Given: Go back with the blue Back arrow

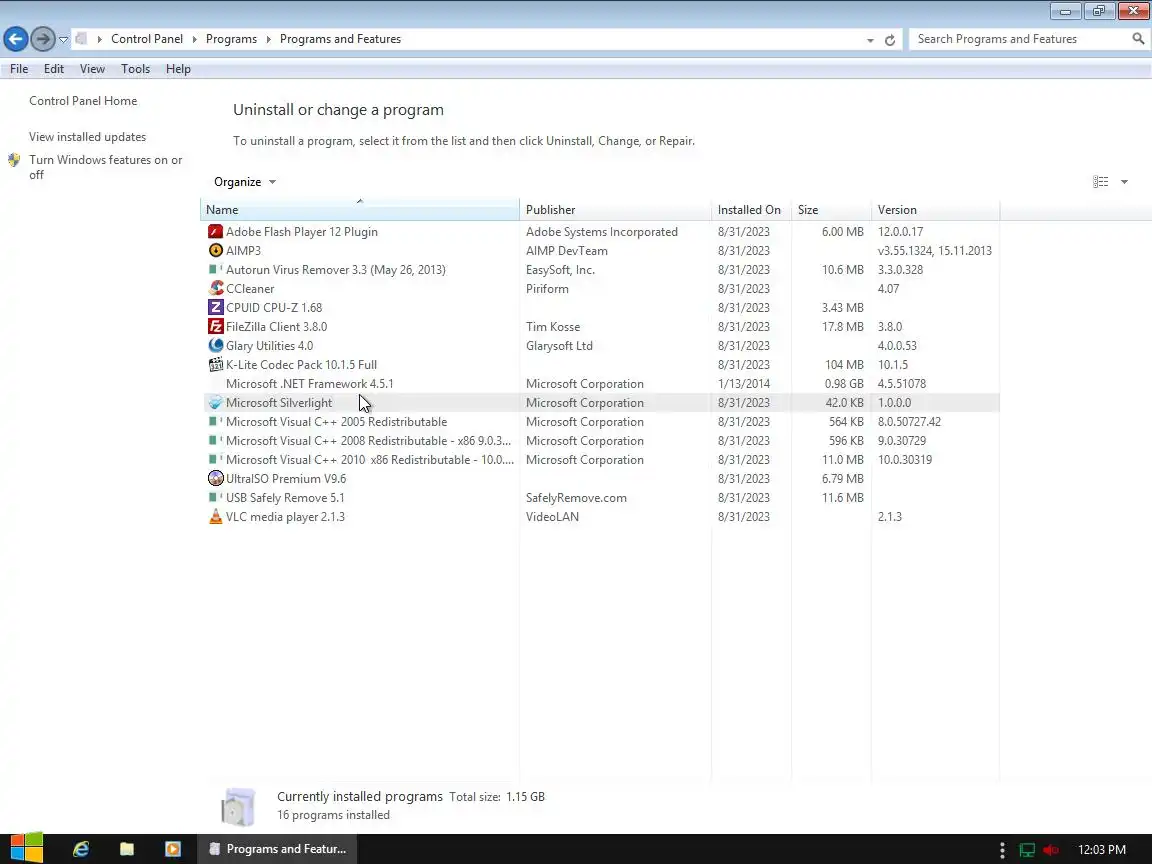Looking at the screenshot, I should (x=15, y=39).
